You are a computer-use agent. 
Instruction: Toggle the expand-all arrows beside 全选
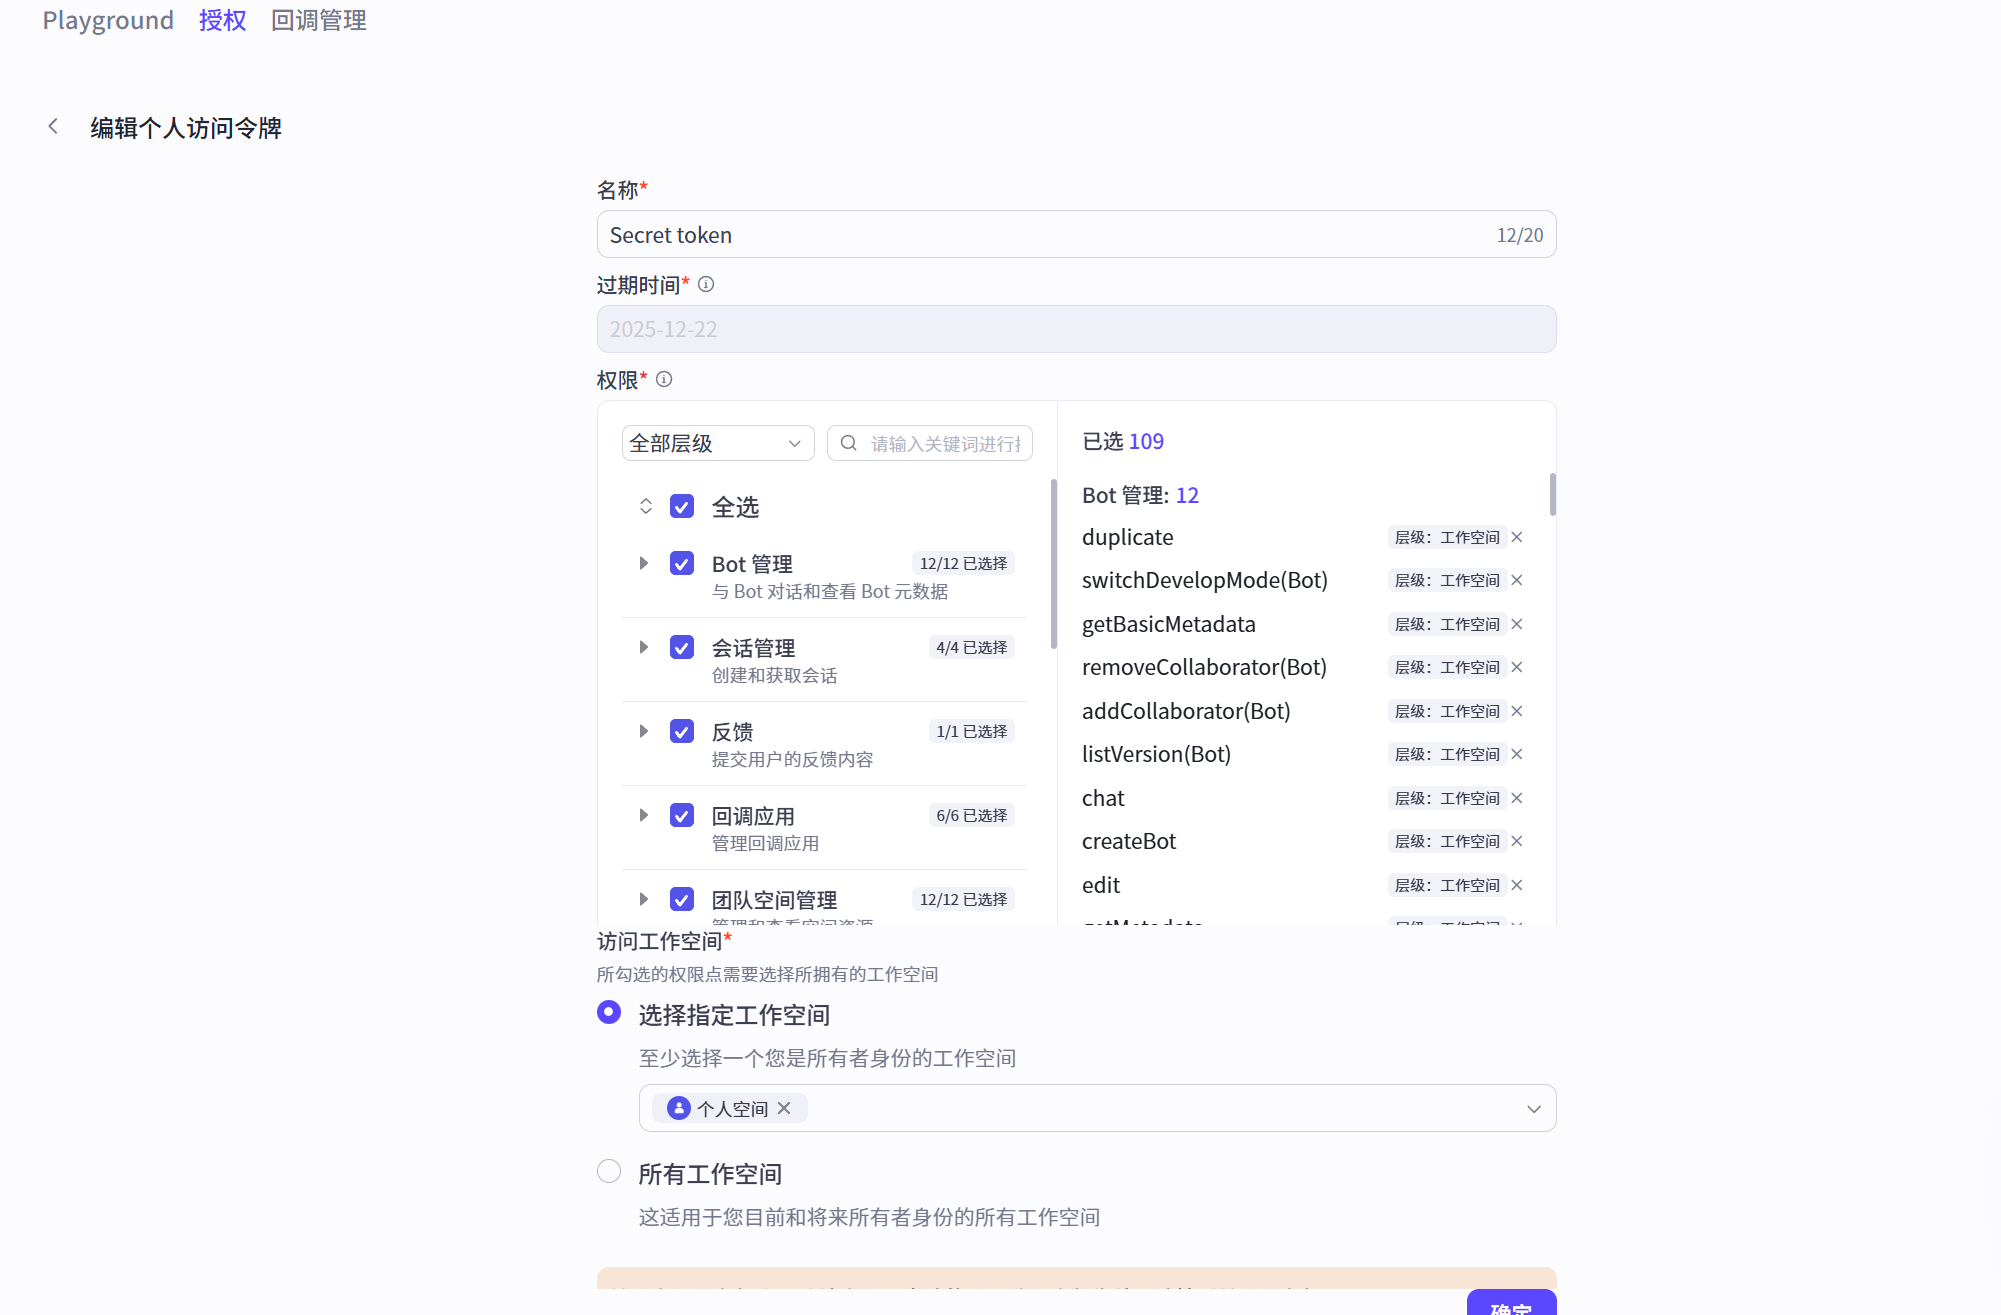click(x=646, y=507)
